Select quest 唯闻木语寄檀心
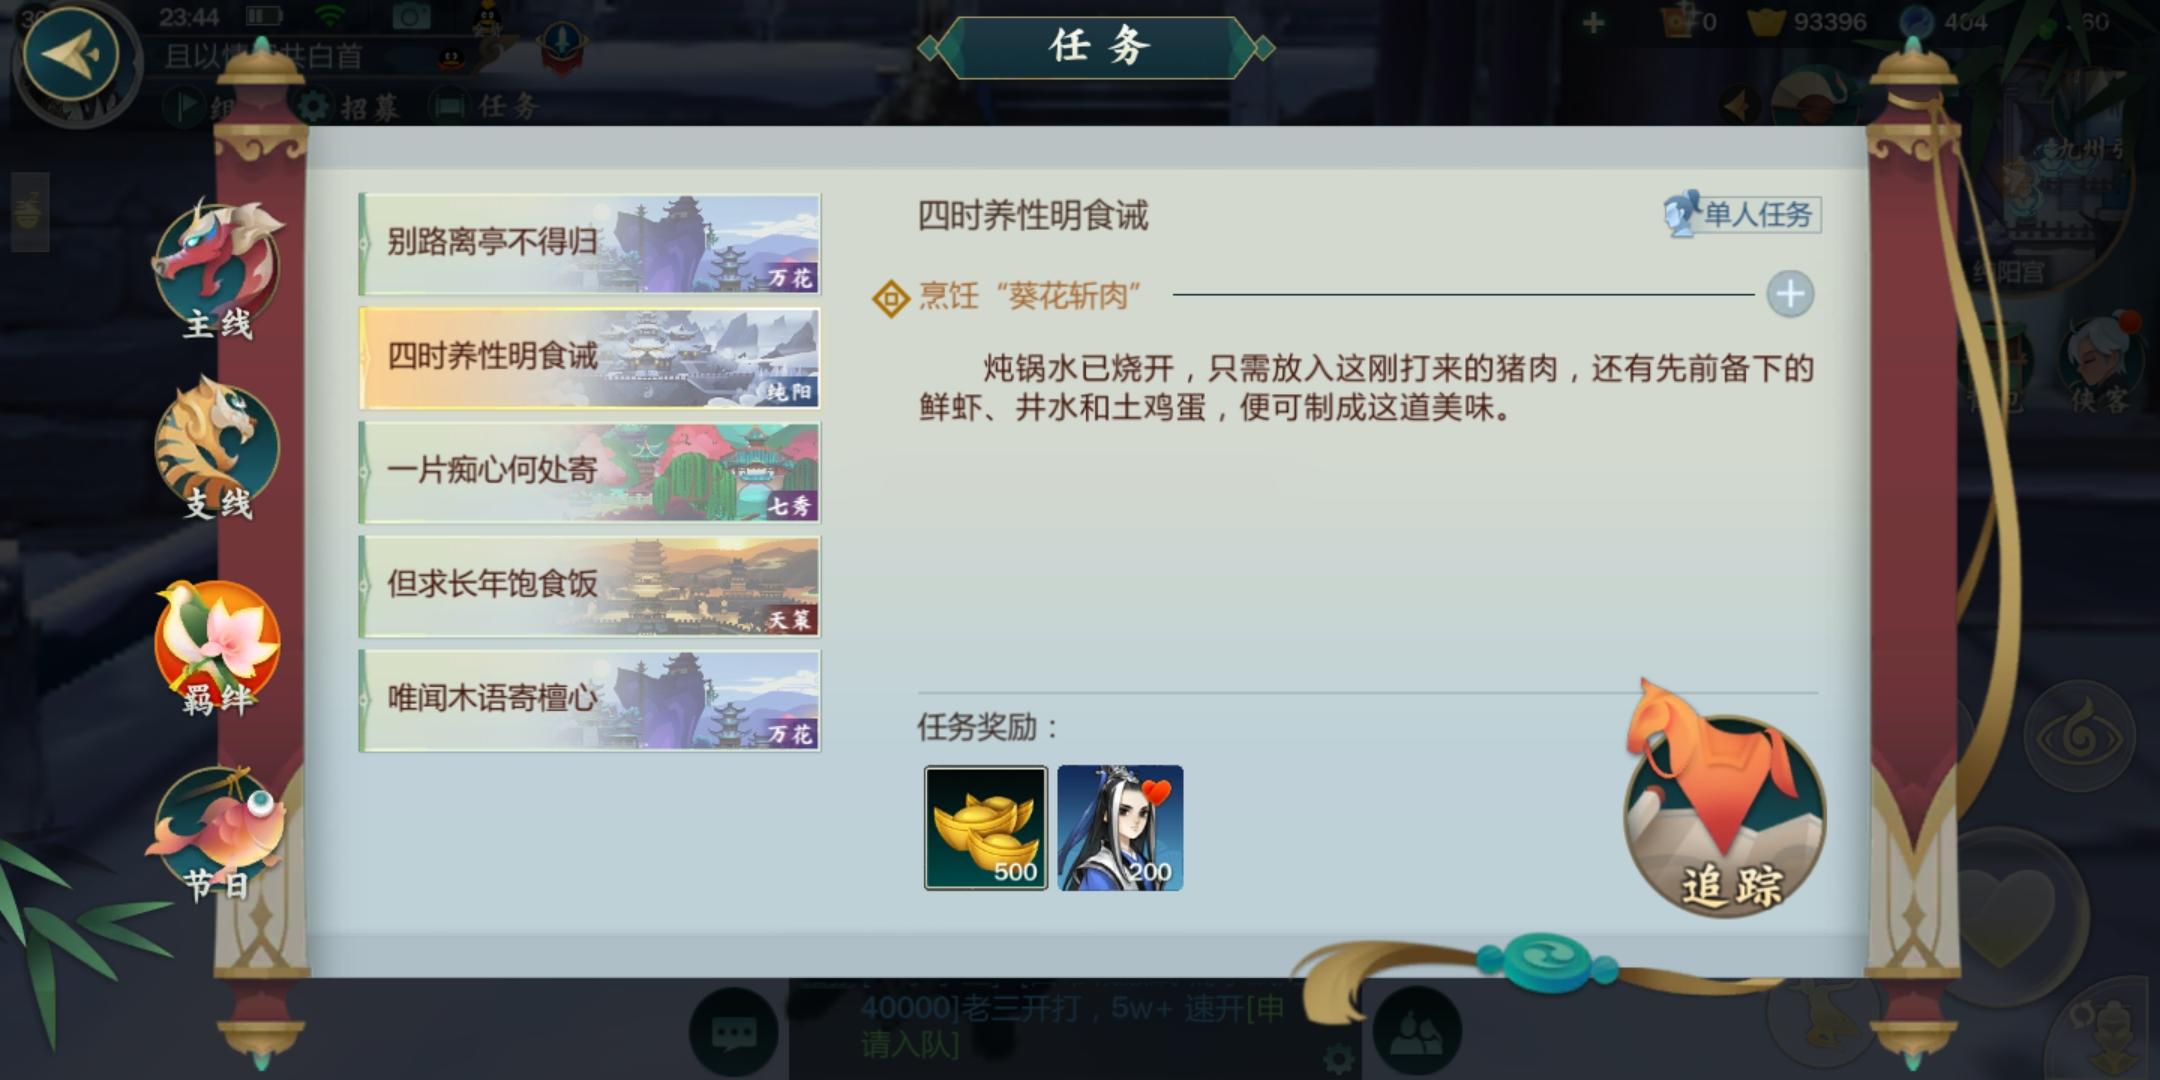 (590, 700)
